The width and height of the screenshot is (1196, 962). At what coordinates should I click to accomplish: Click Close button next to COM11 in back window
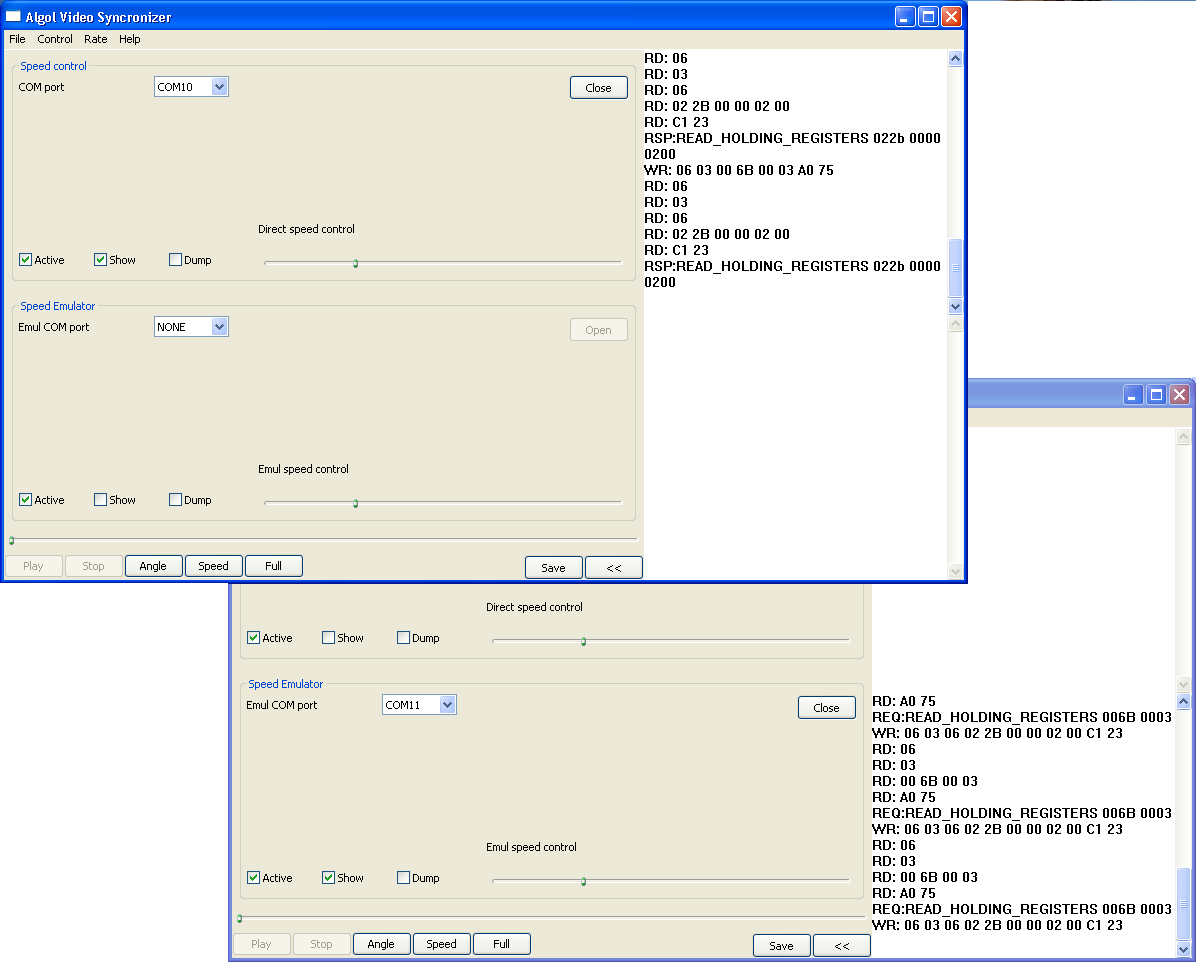(x=827, y=708)
